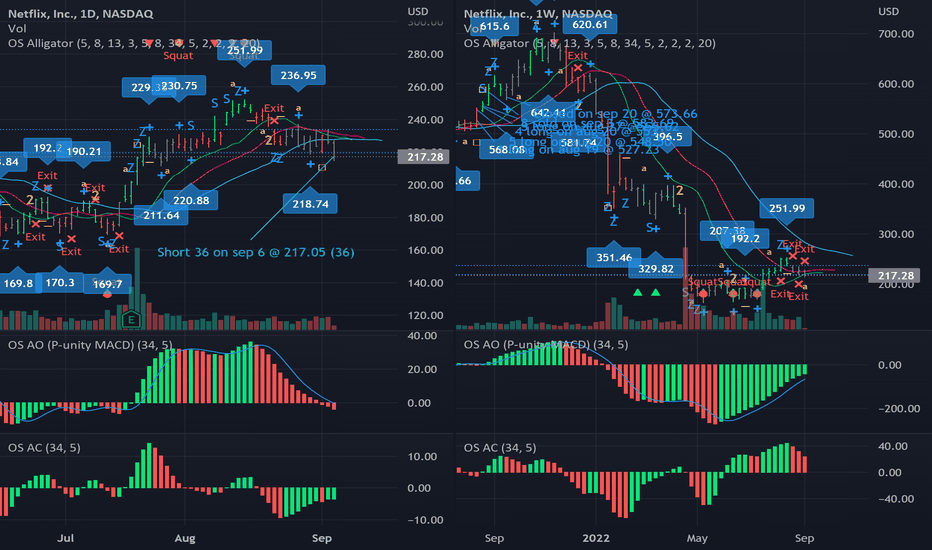Click the 236.95 price label
The image size is (932, 550).
tap(298, 75)
